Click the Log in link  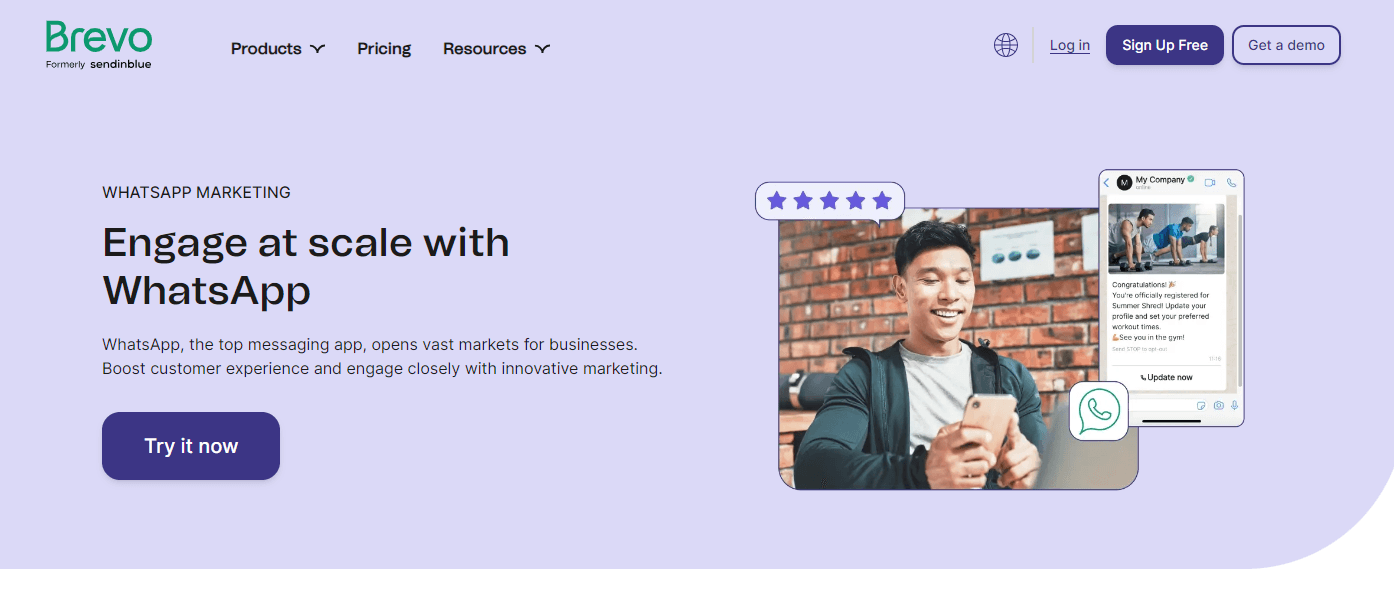[x=1069, y=45]
